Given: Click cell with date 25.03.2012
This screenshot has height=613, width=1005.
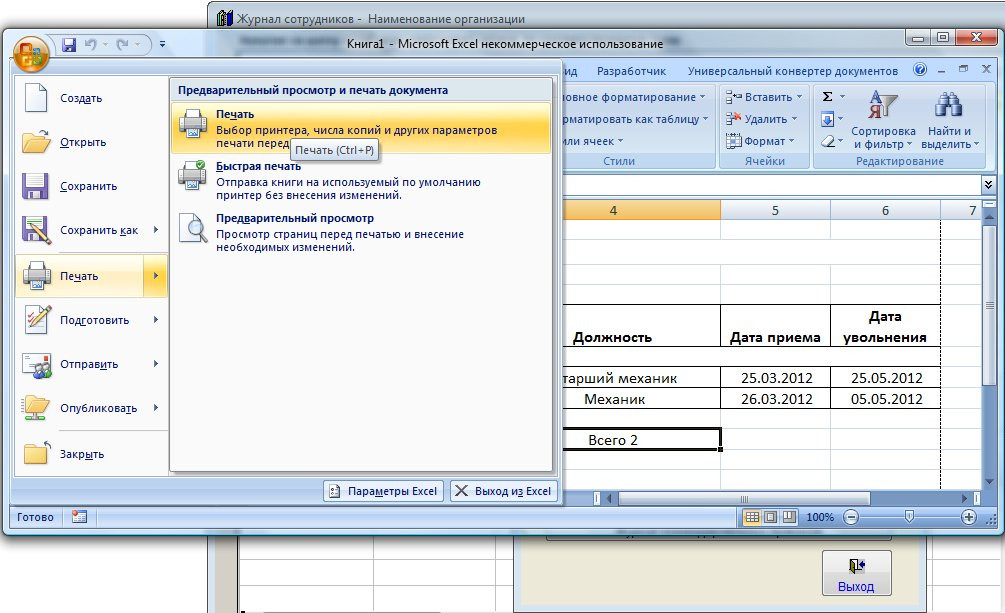Looking at the screenshot, I should tap(776, 378).
